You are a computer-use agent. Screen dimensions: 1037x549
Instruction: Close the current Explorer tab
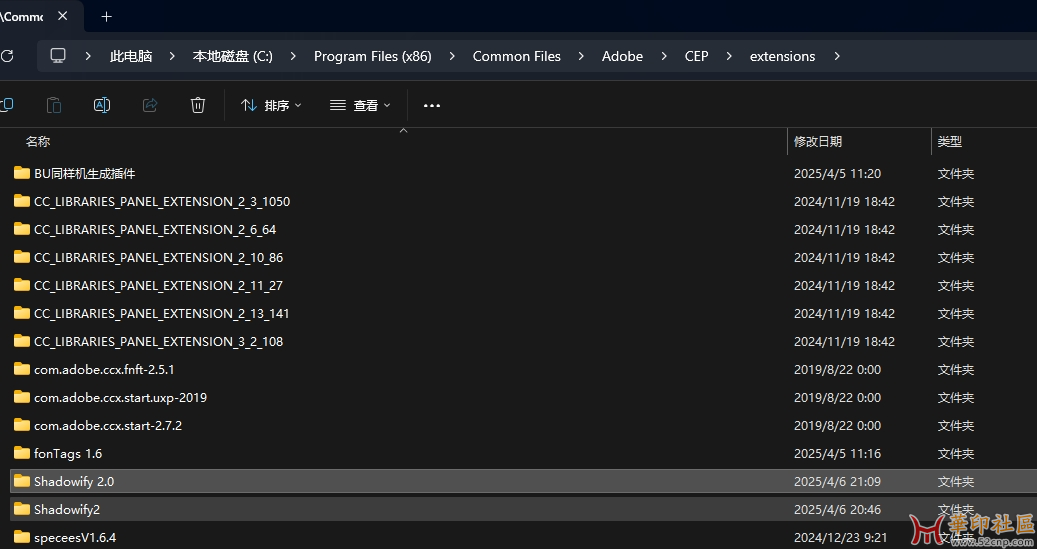click(x=62, y=16)
